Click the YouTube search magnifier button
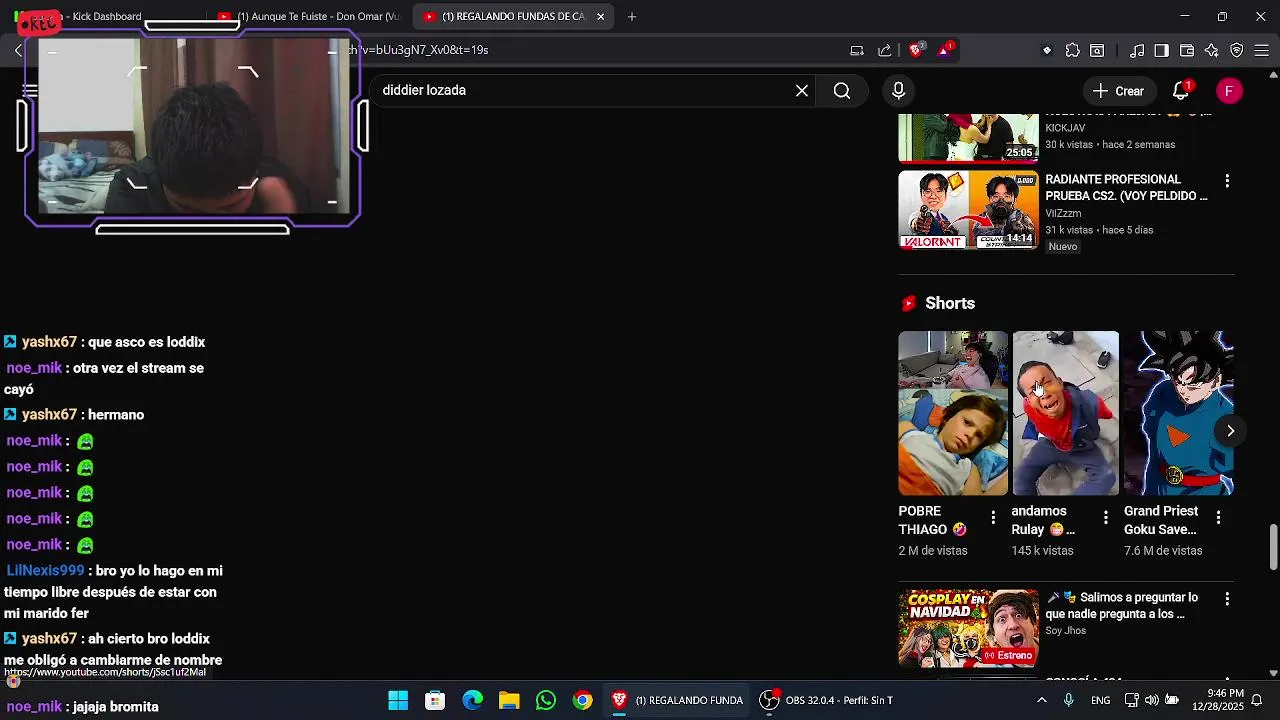 coord(842,91)
